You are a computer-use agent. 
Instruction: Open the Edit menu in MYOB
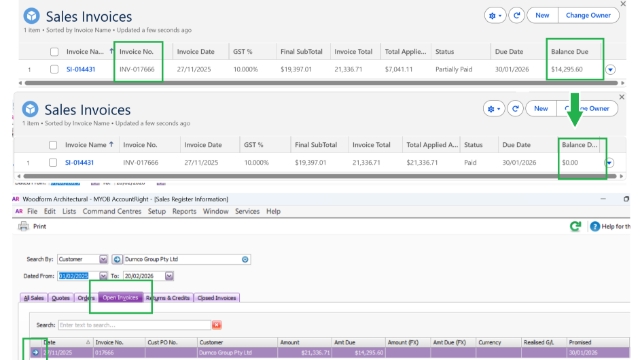pos(50,211)
